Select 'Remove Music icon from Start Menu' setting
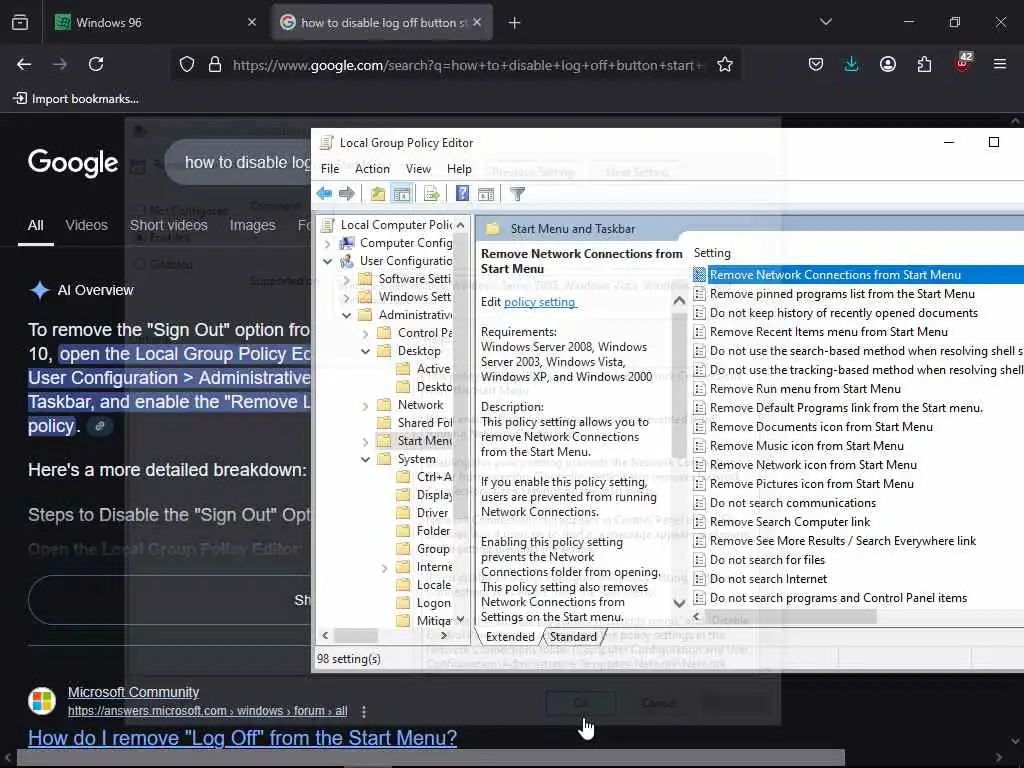This screenshot has height=768, width=1024. coord(807,445)
